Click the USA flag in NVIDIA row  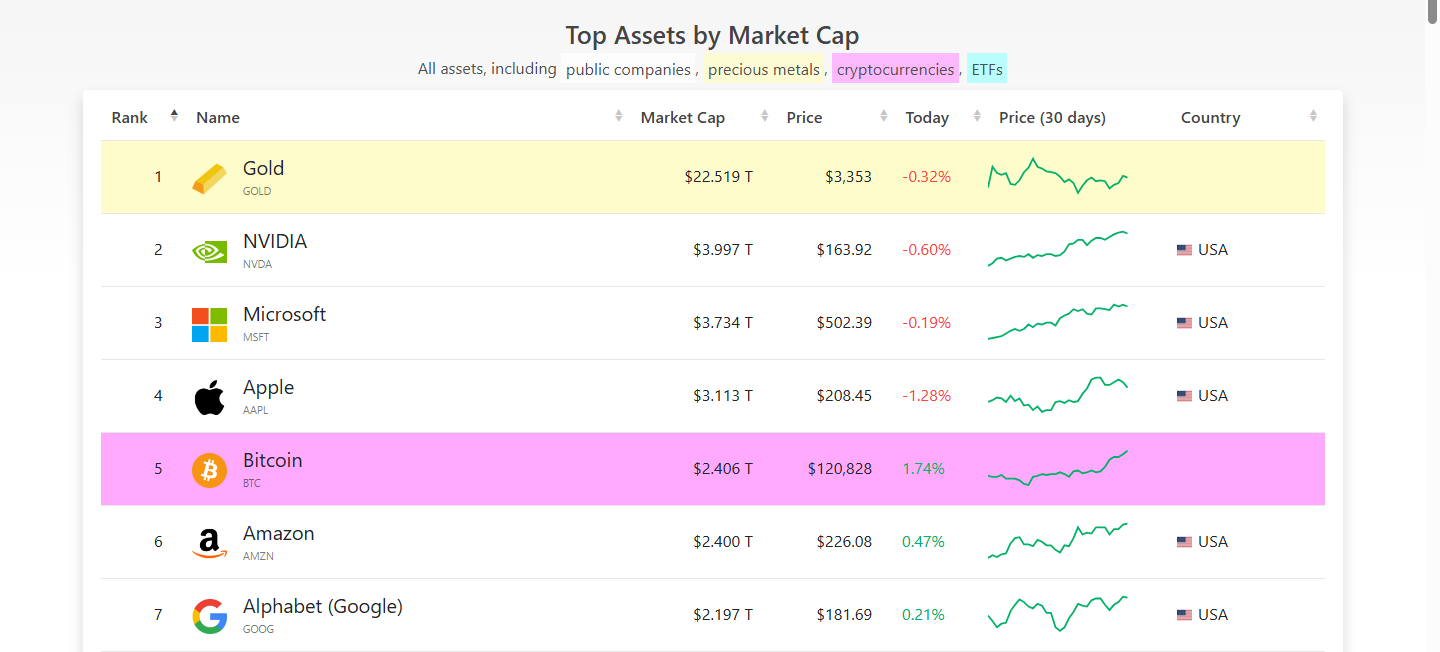click(1184, 250)
